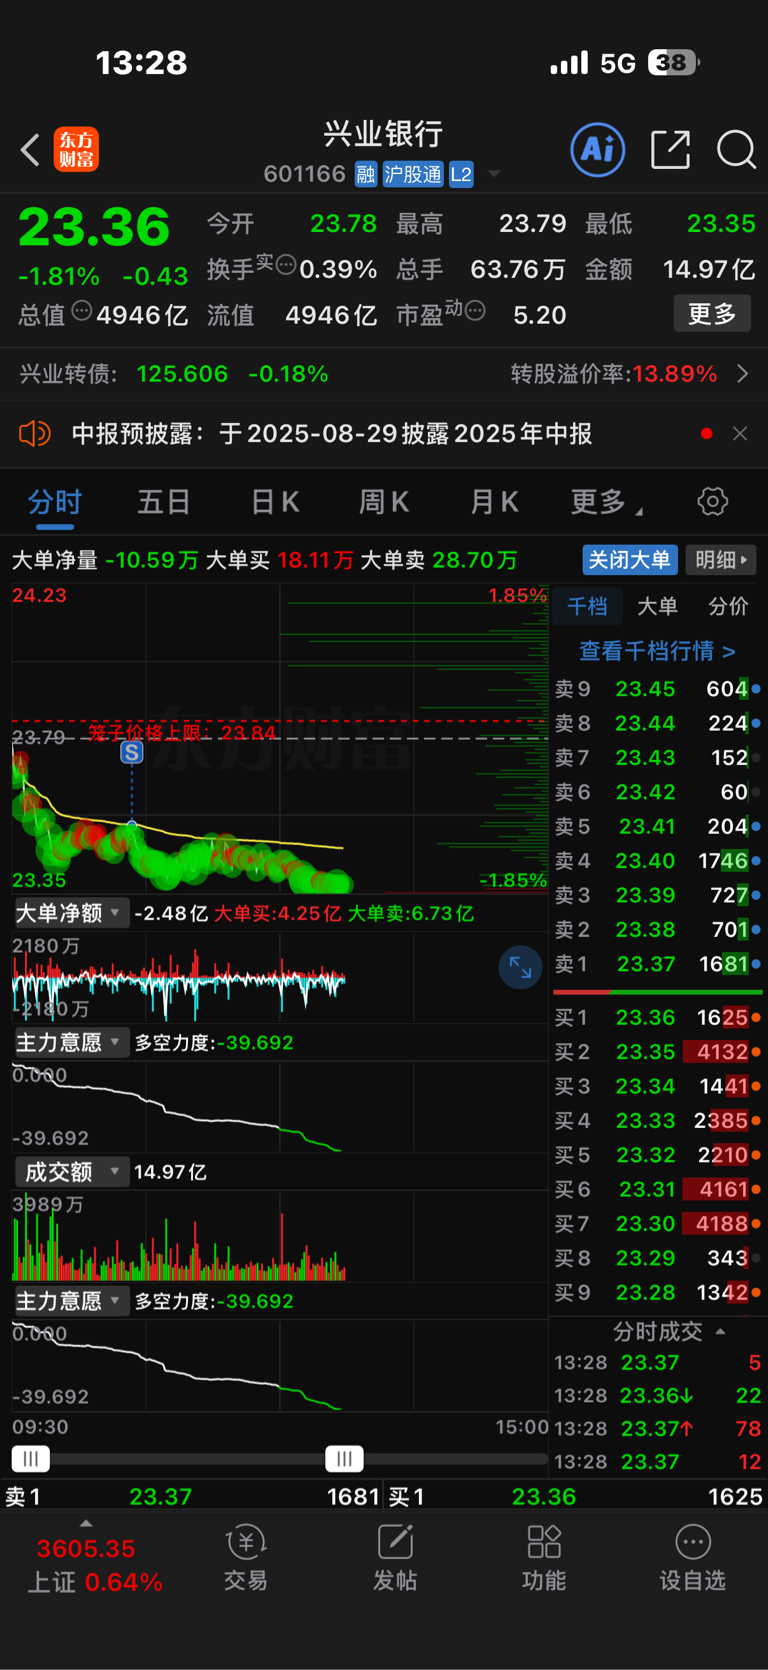This screenshot has height=1670, width=768.
Task: Open the search magnifier icon
Action: click(736, 150)
